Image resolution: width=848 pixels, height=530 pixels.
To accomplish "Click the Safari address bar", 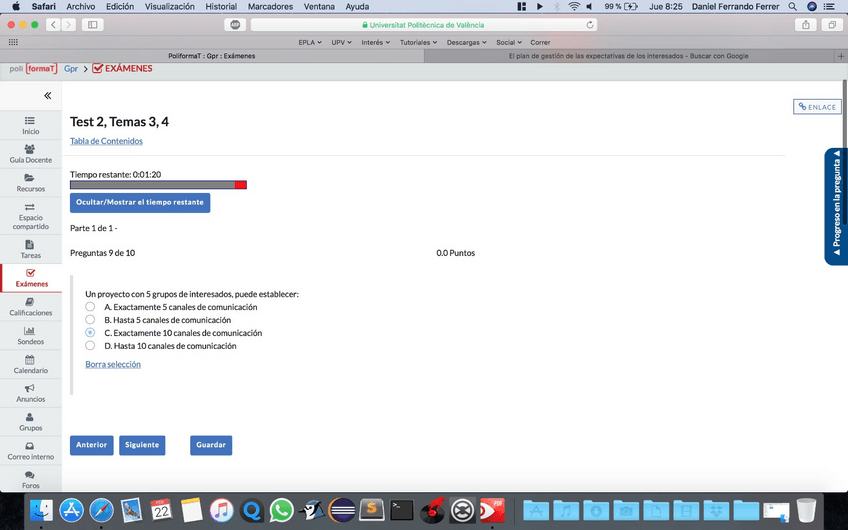I will pyautogui.click(x=425, y=24).
